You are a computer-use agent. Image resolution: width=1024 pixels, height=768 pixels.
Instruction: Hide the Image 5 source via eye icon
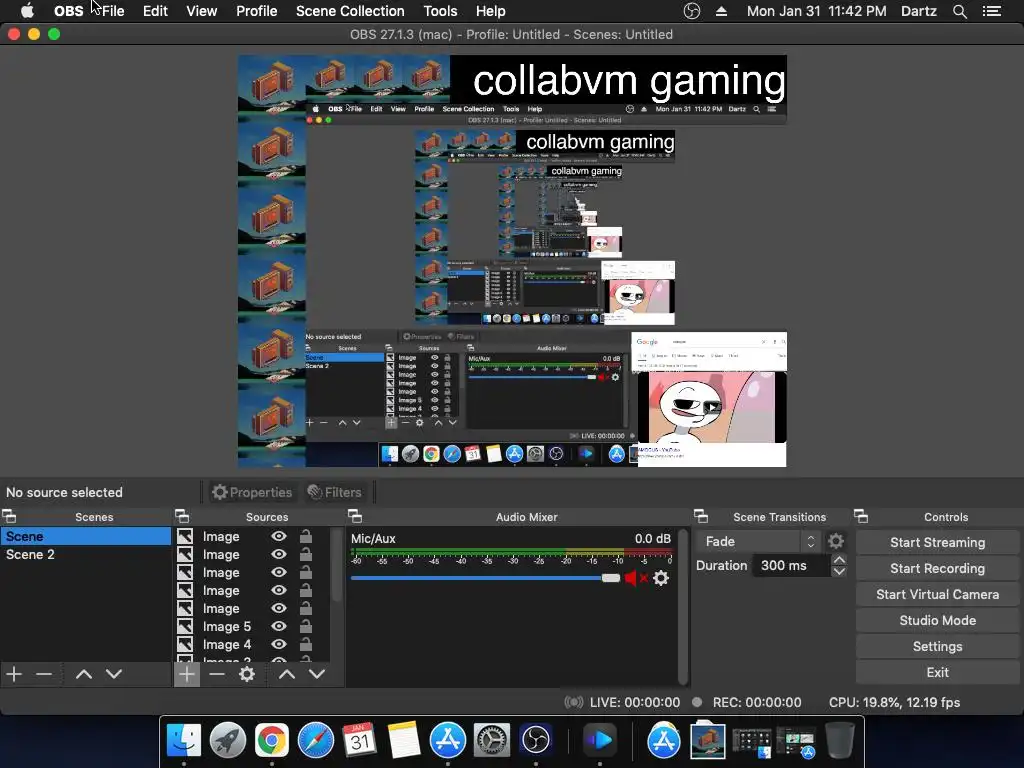tap(279, 626)
